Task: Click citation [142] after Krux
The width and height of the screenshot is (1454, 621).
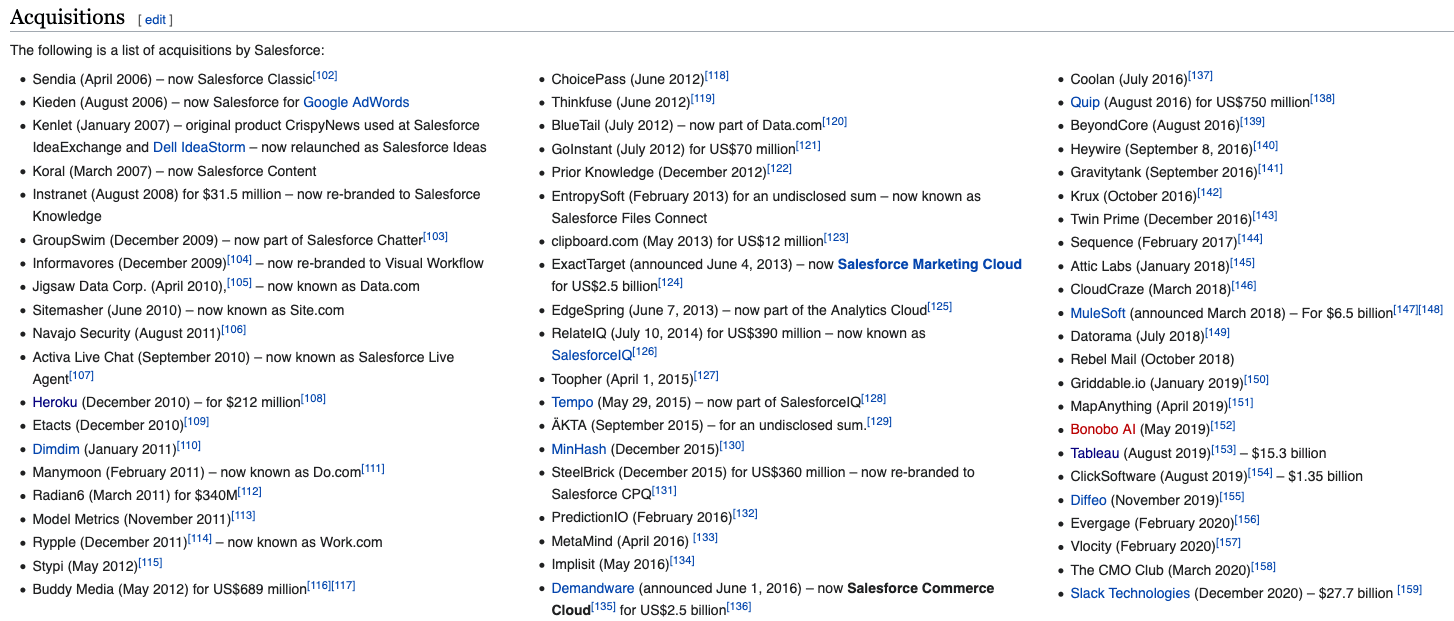Action: click(x=1209, y=192)
